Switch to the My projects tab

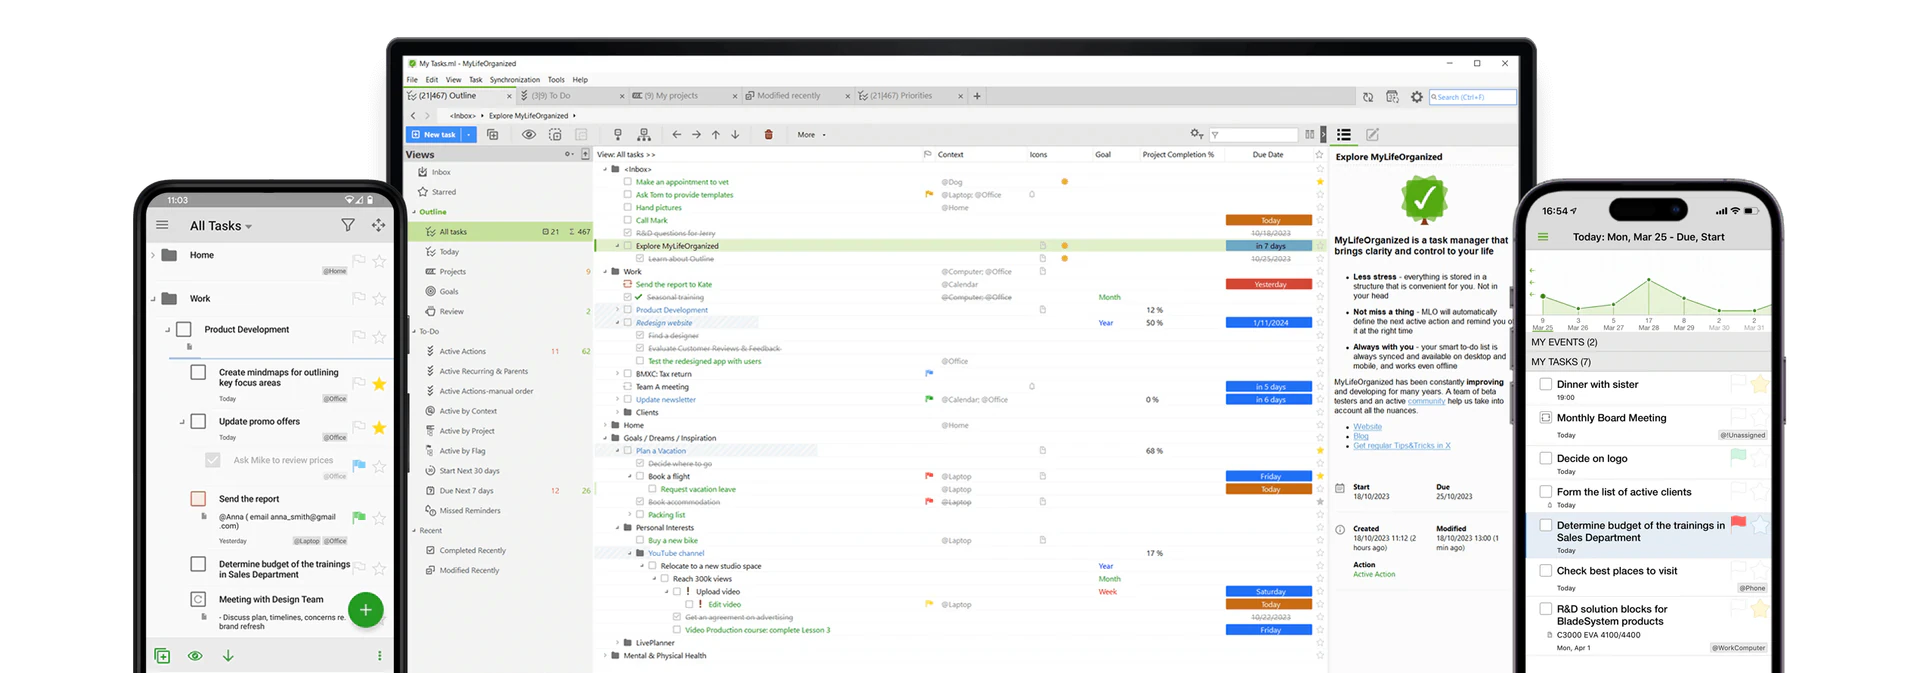(676, 96)
